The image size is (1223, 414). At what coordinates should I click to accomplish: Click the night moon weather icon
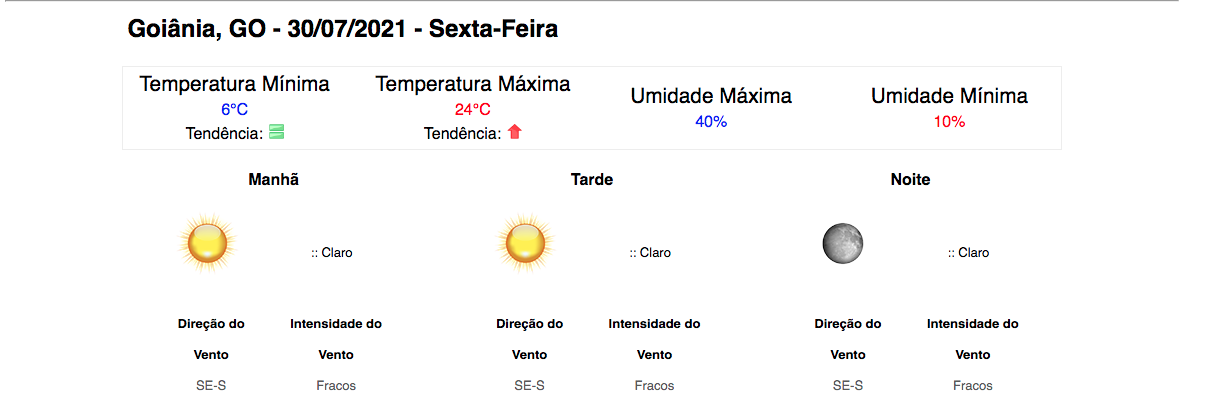tap(842, 243)
